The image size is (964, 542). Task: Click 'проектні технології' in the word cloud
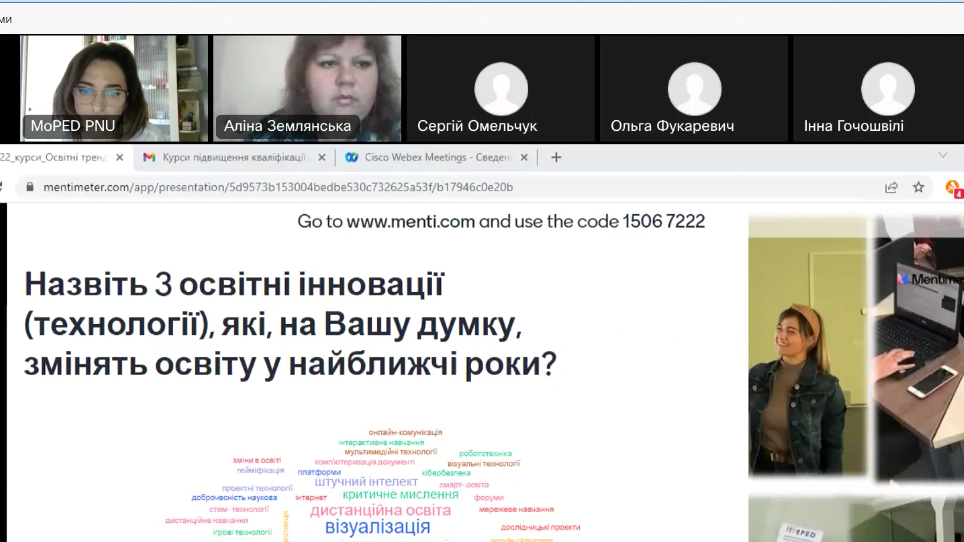(257, 489)
